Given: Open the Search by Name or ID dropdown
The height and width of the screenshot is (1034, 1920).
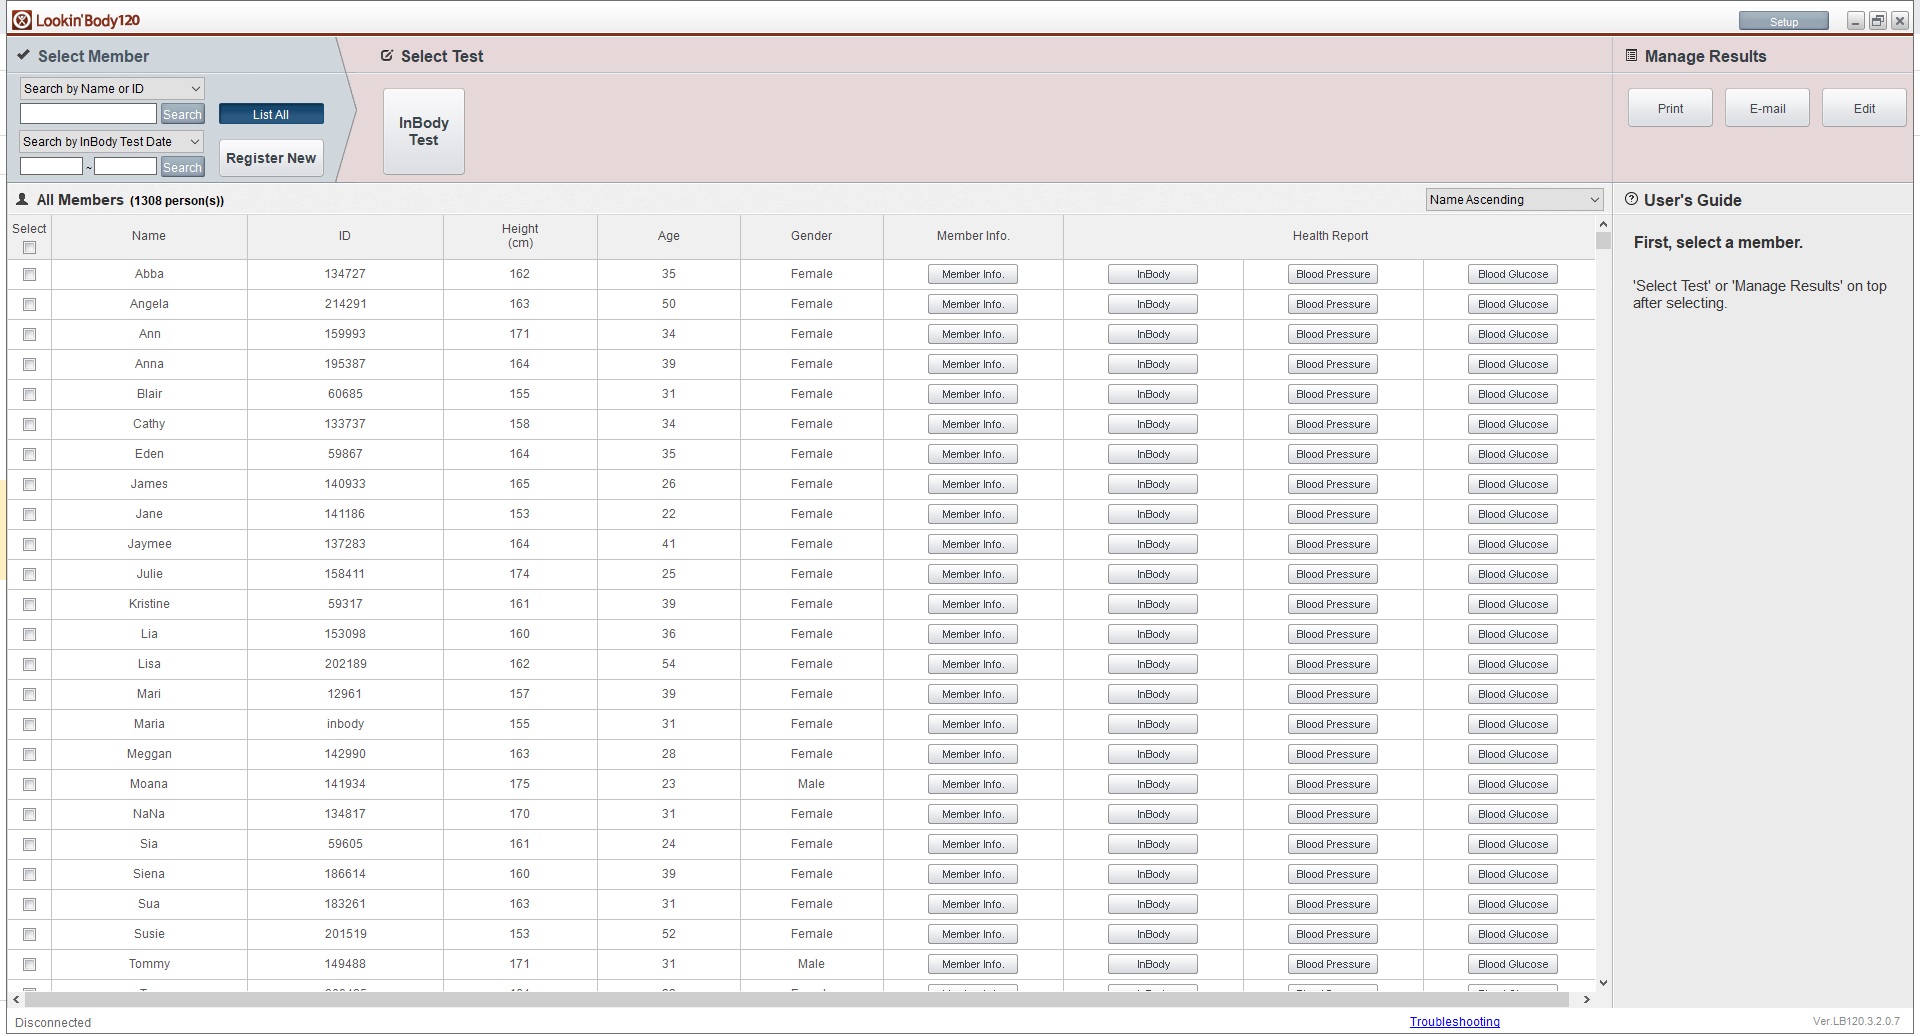Looking at the screenshot, I should pos(110,88).
